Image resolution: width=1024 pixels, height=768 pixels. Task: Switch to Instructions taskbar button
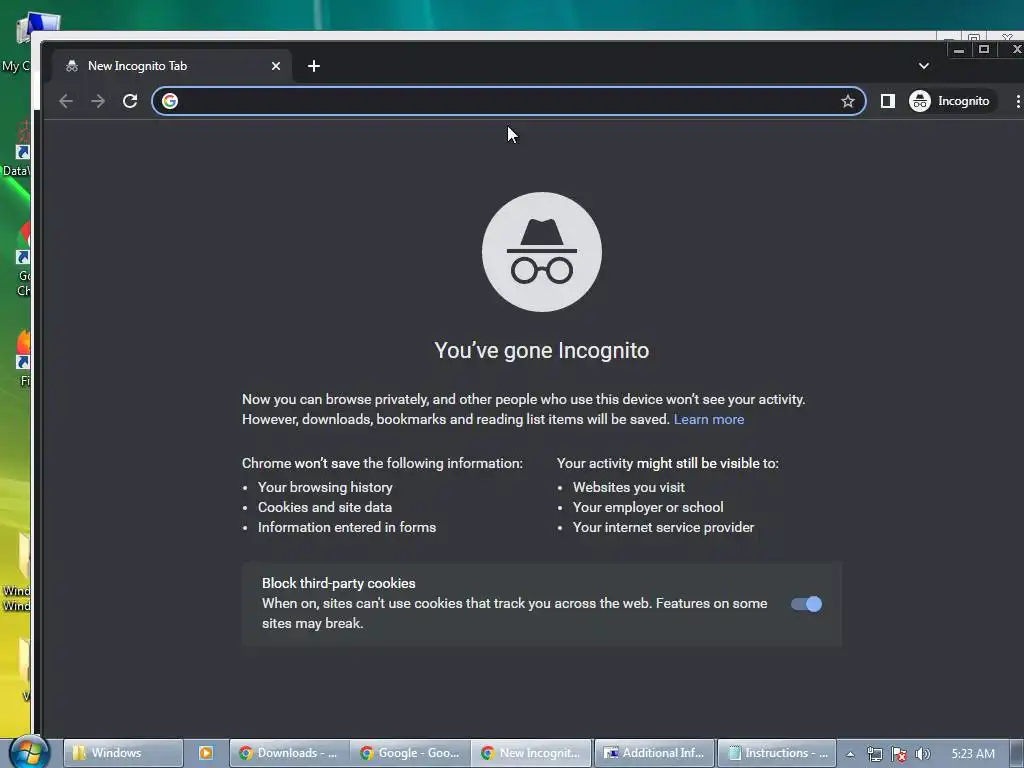(x=776, y=753)
